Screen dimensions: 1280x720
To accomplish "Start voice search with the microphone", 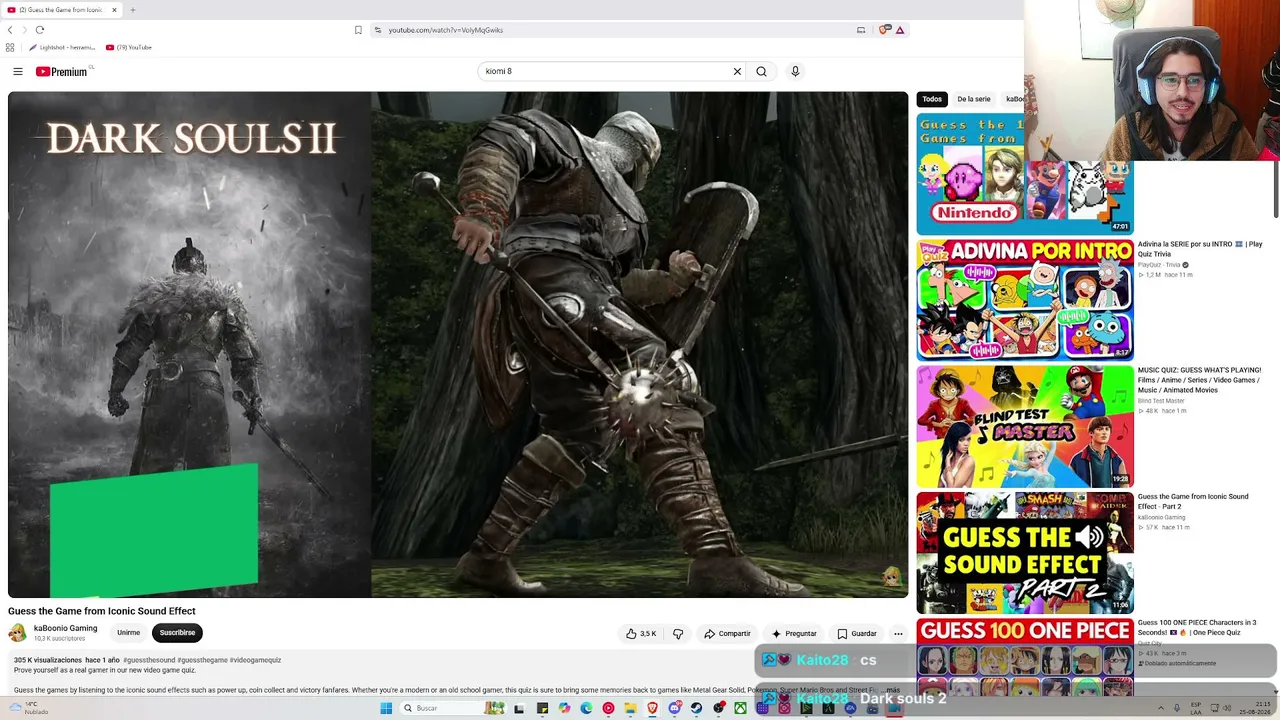I will point(795,71).
